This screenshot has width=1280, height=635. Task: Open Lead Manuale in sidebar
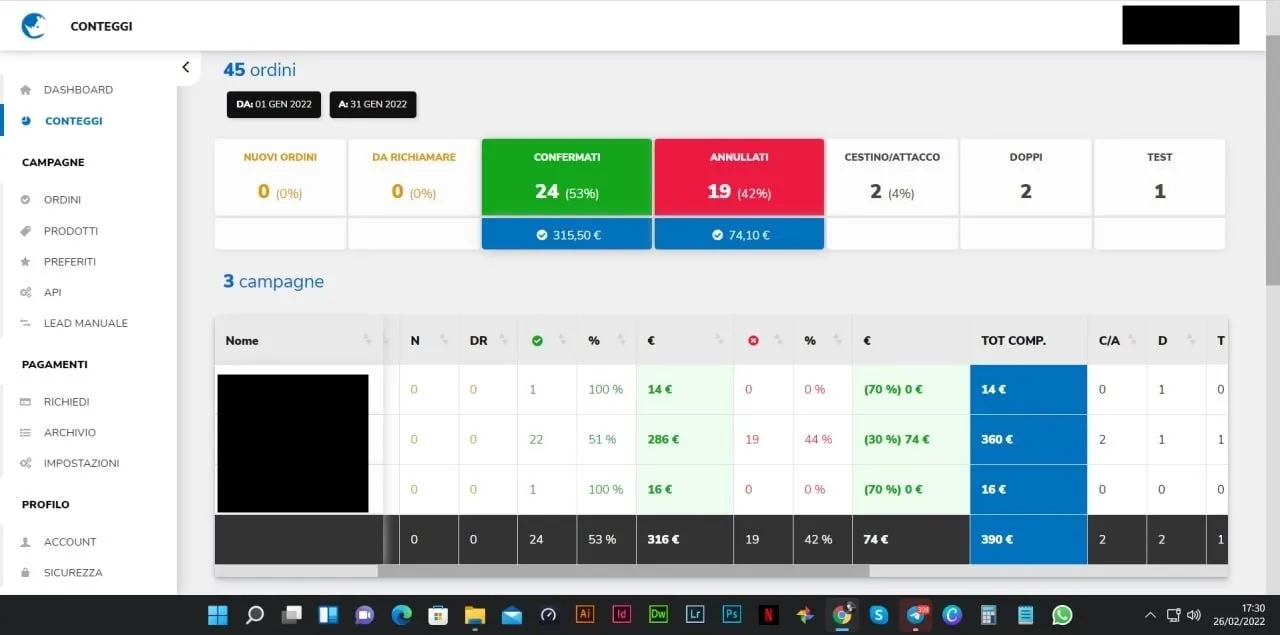pyautogui.click(x=86, y=324)
